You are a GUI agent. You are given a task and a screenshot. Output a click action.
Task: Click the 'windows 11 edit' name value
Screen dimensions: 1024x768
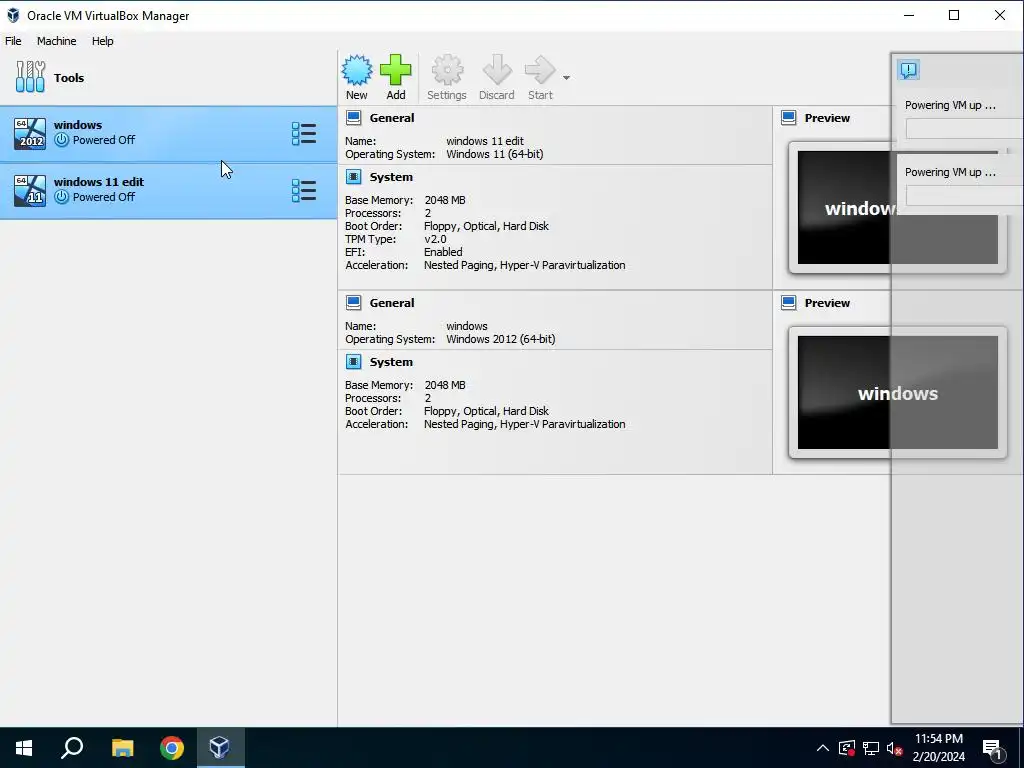pyautogui.click(x=485, y=141)
